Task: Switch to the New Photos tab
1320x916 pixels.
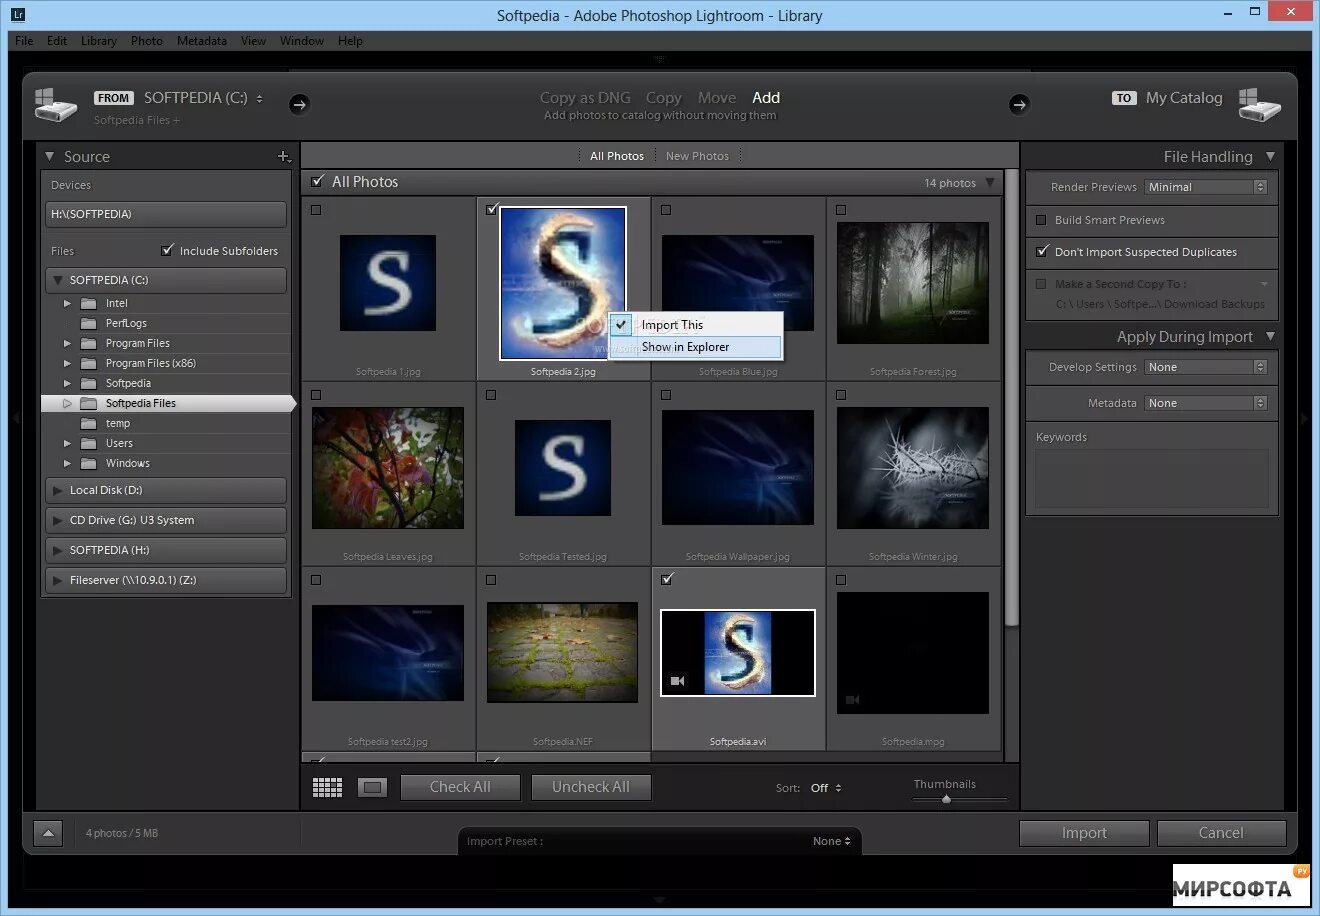Action: [x=697, y=156]
